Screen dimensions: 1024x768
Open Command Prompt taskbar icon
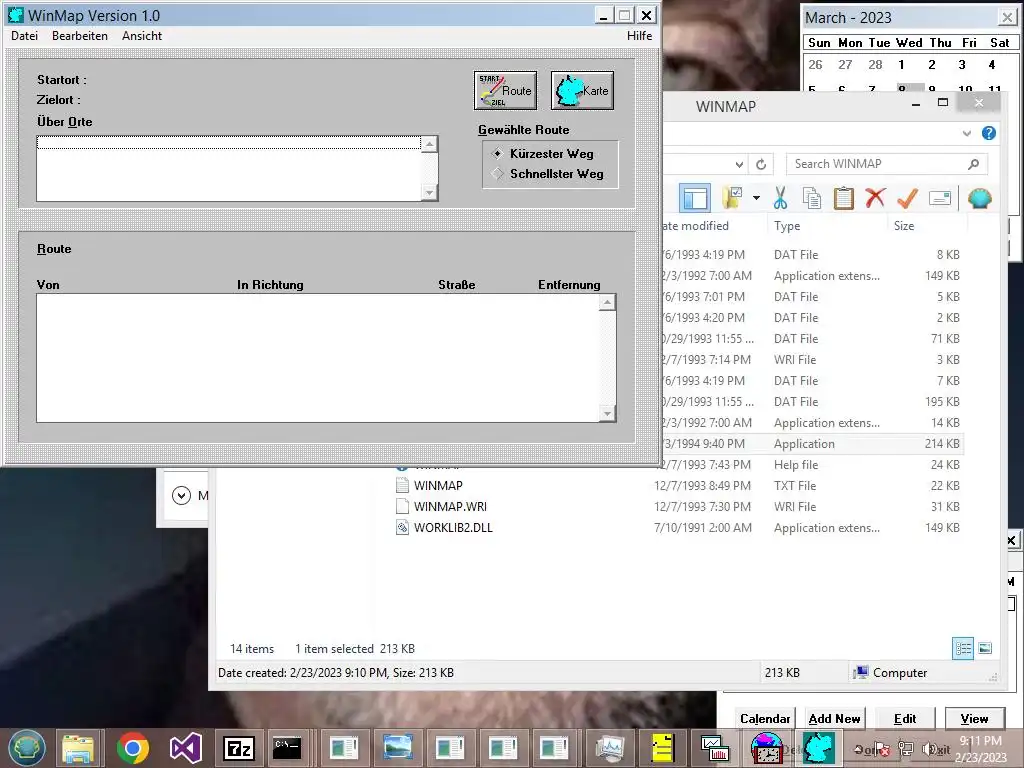[287, 748]
